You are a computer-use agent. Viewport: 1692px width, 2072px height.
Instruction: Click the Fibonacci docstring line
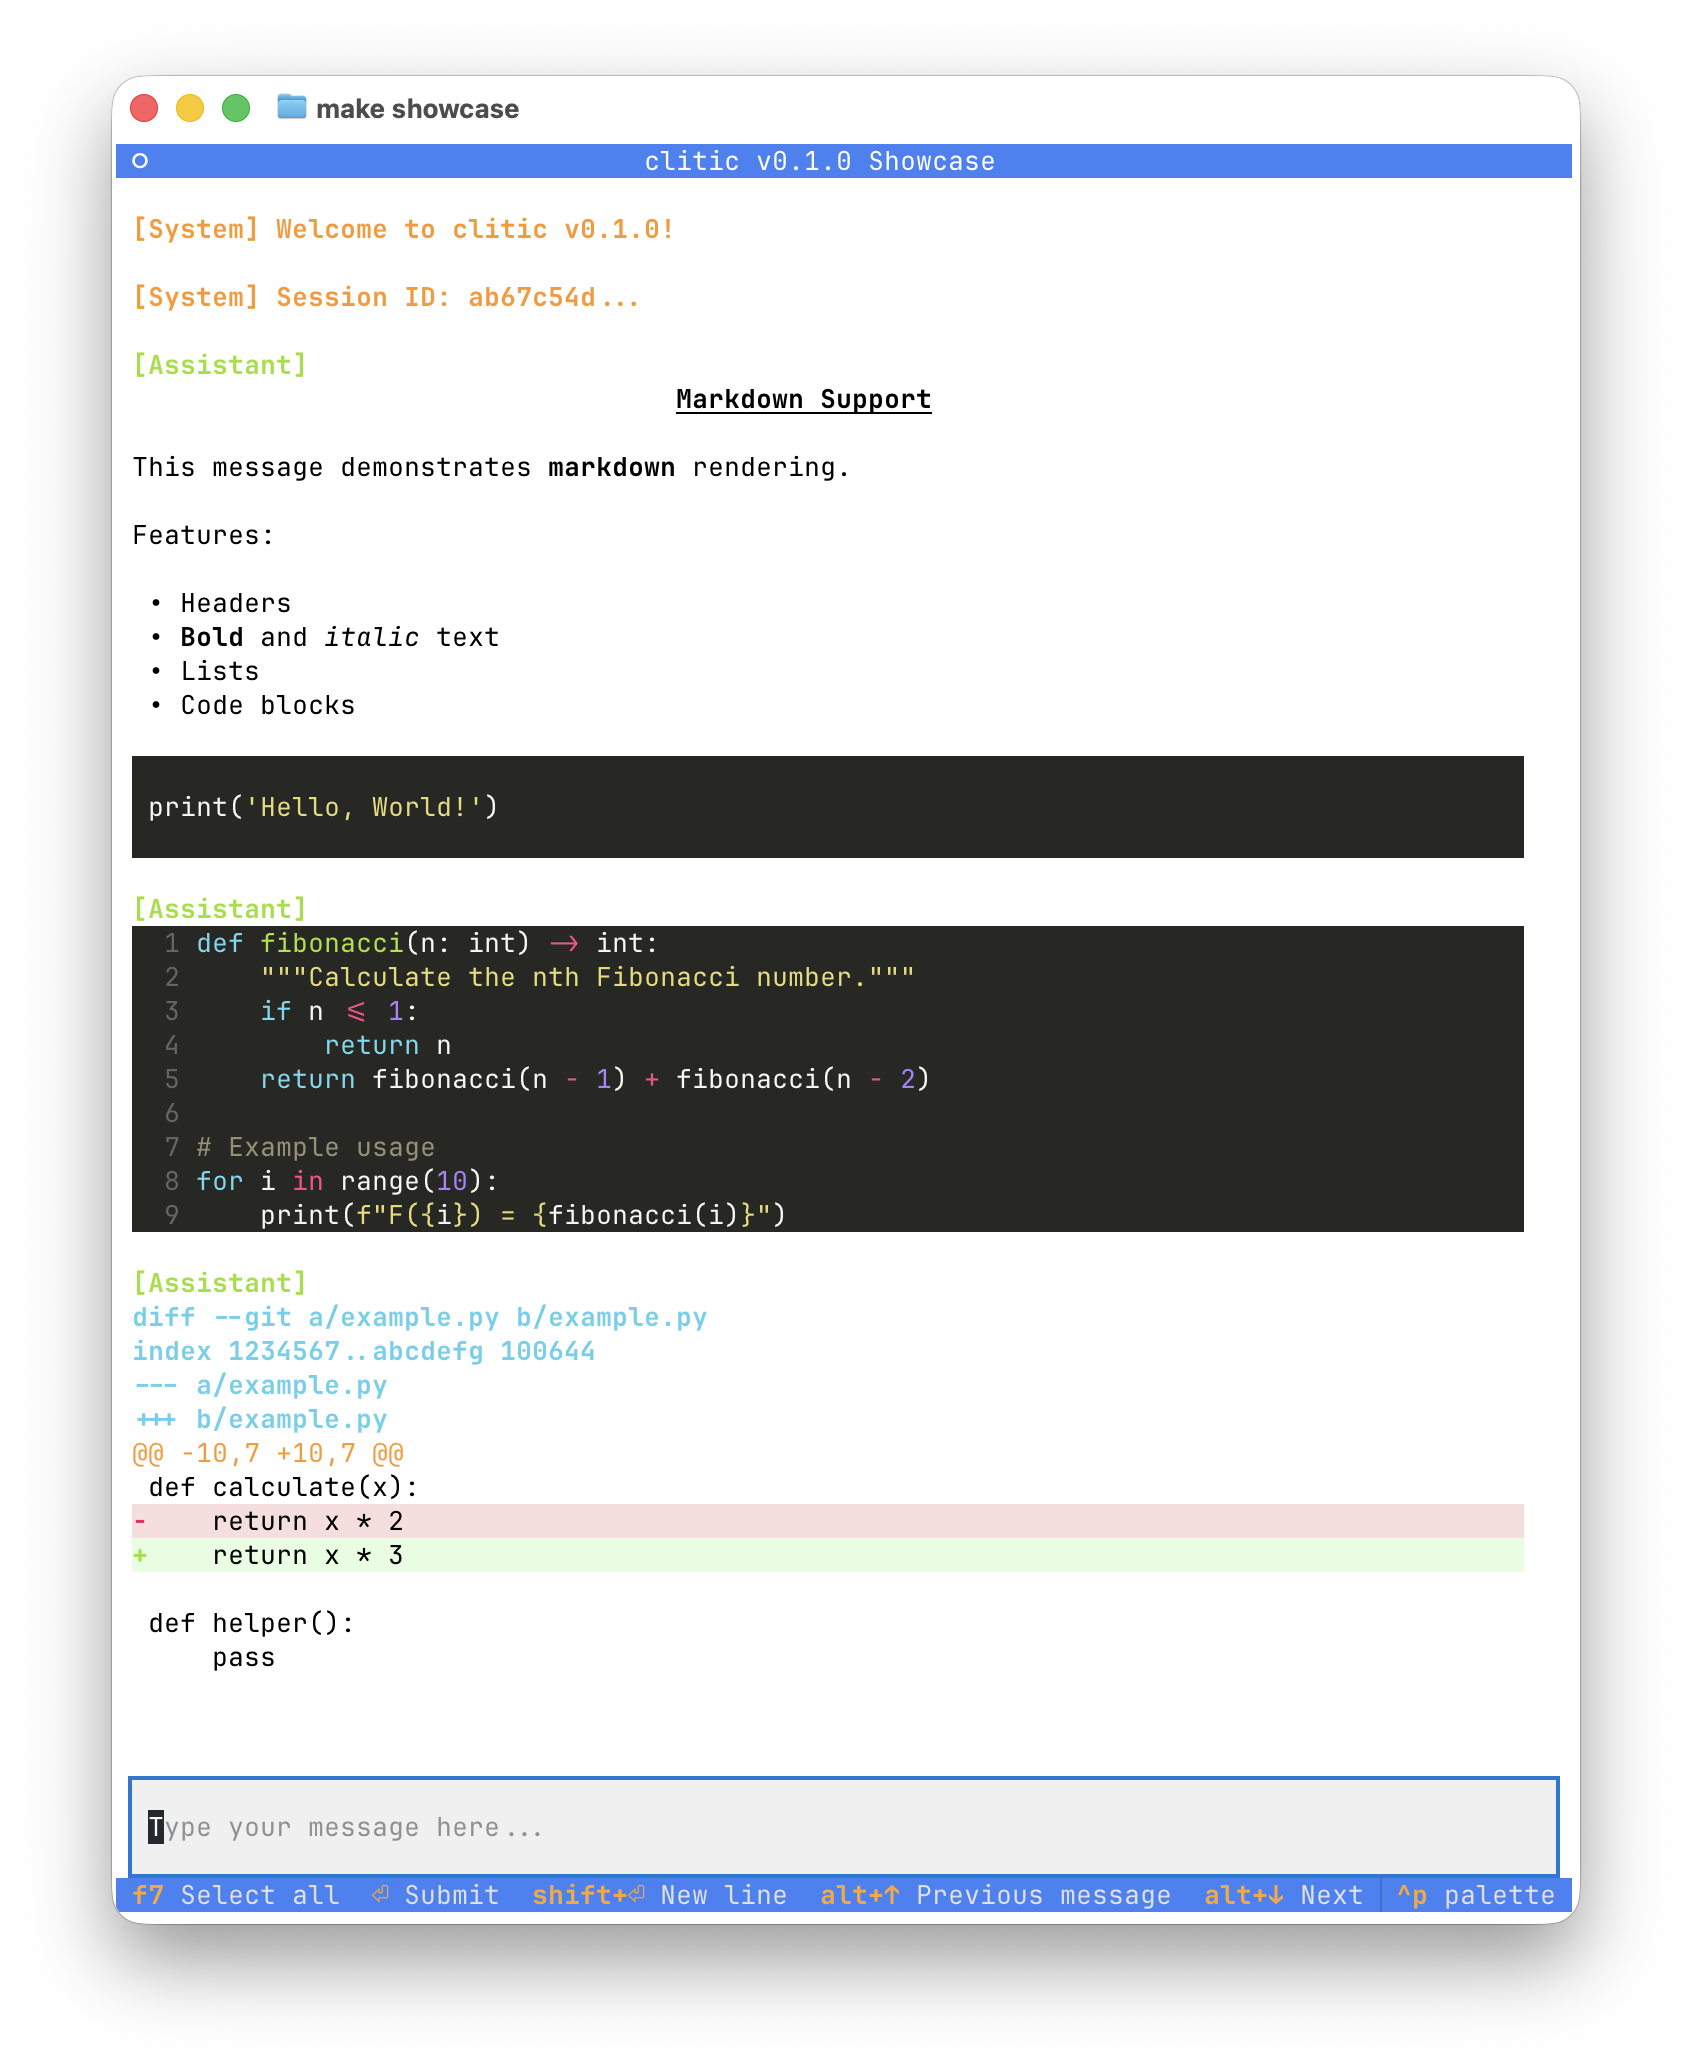(x=588, y=977)
